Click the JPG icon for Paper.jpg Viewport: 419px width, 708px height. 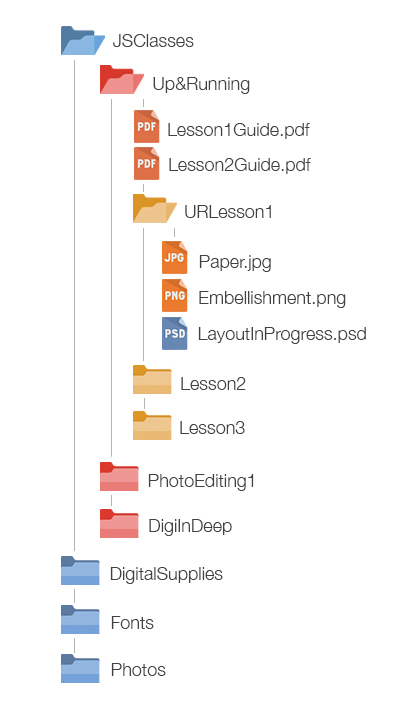pos(175,257)
